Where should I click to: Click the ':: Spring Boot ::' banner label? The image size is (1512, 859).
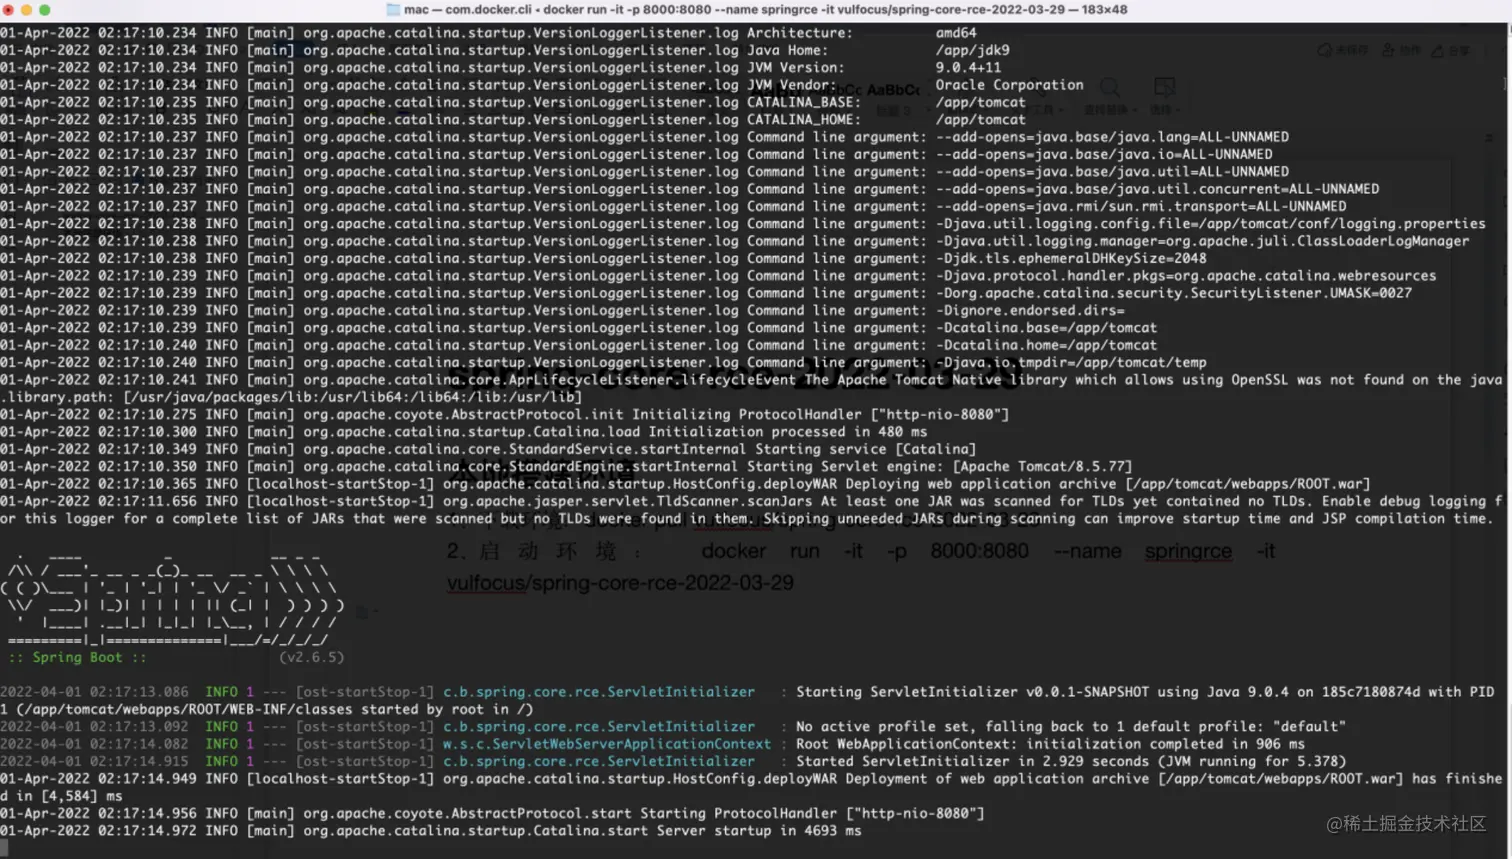(77, 657)
